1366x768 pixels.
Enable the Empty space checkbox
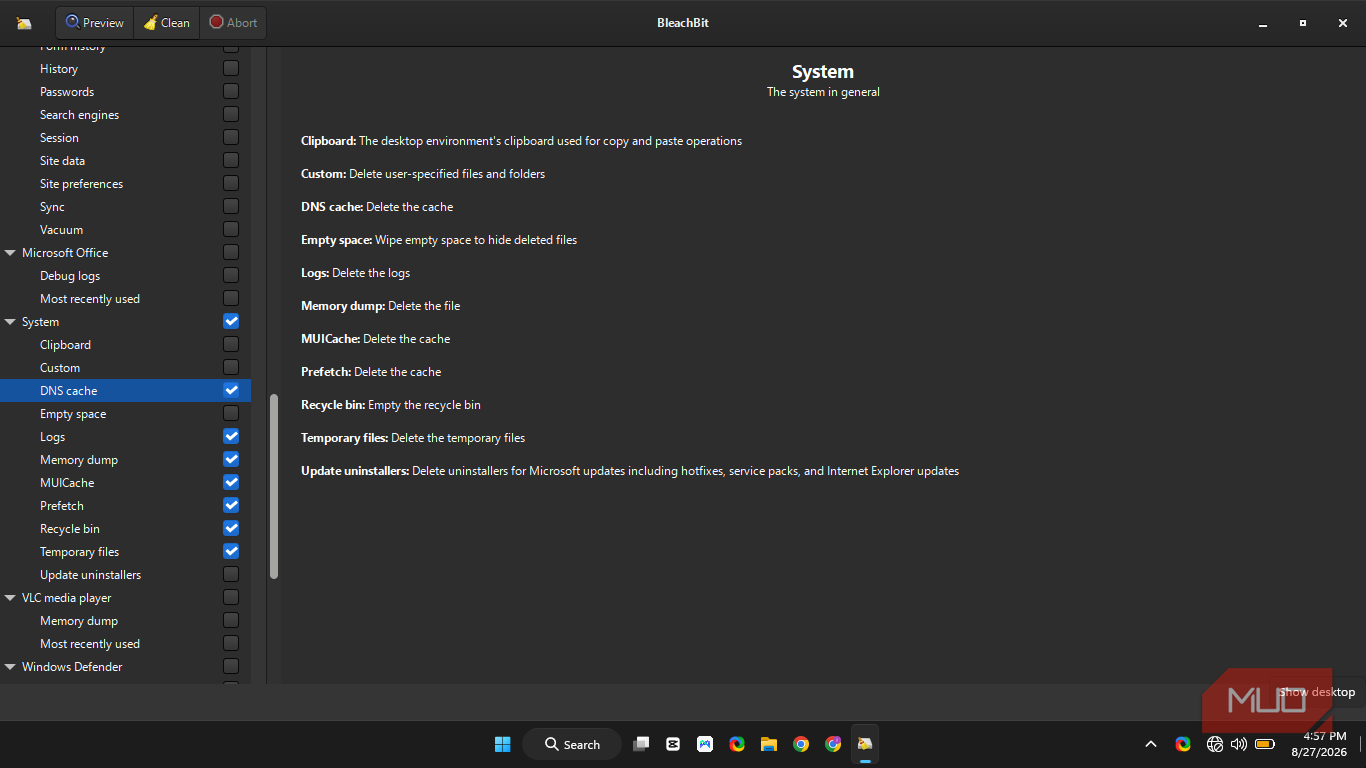click(x=231, y=413)
